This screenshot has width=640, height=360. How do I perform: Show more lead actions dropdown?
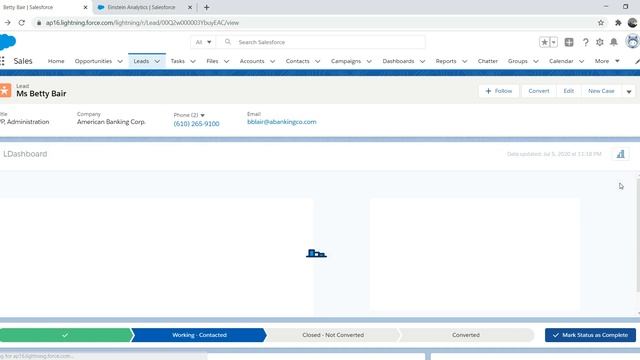[629, 91]
